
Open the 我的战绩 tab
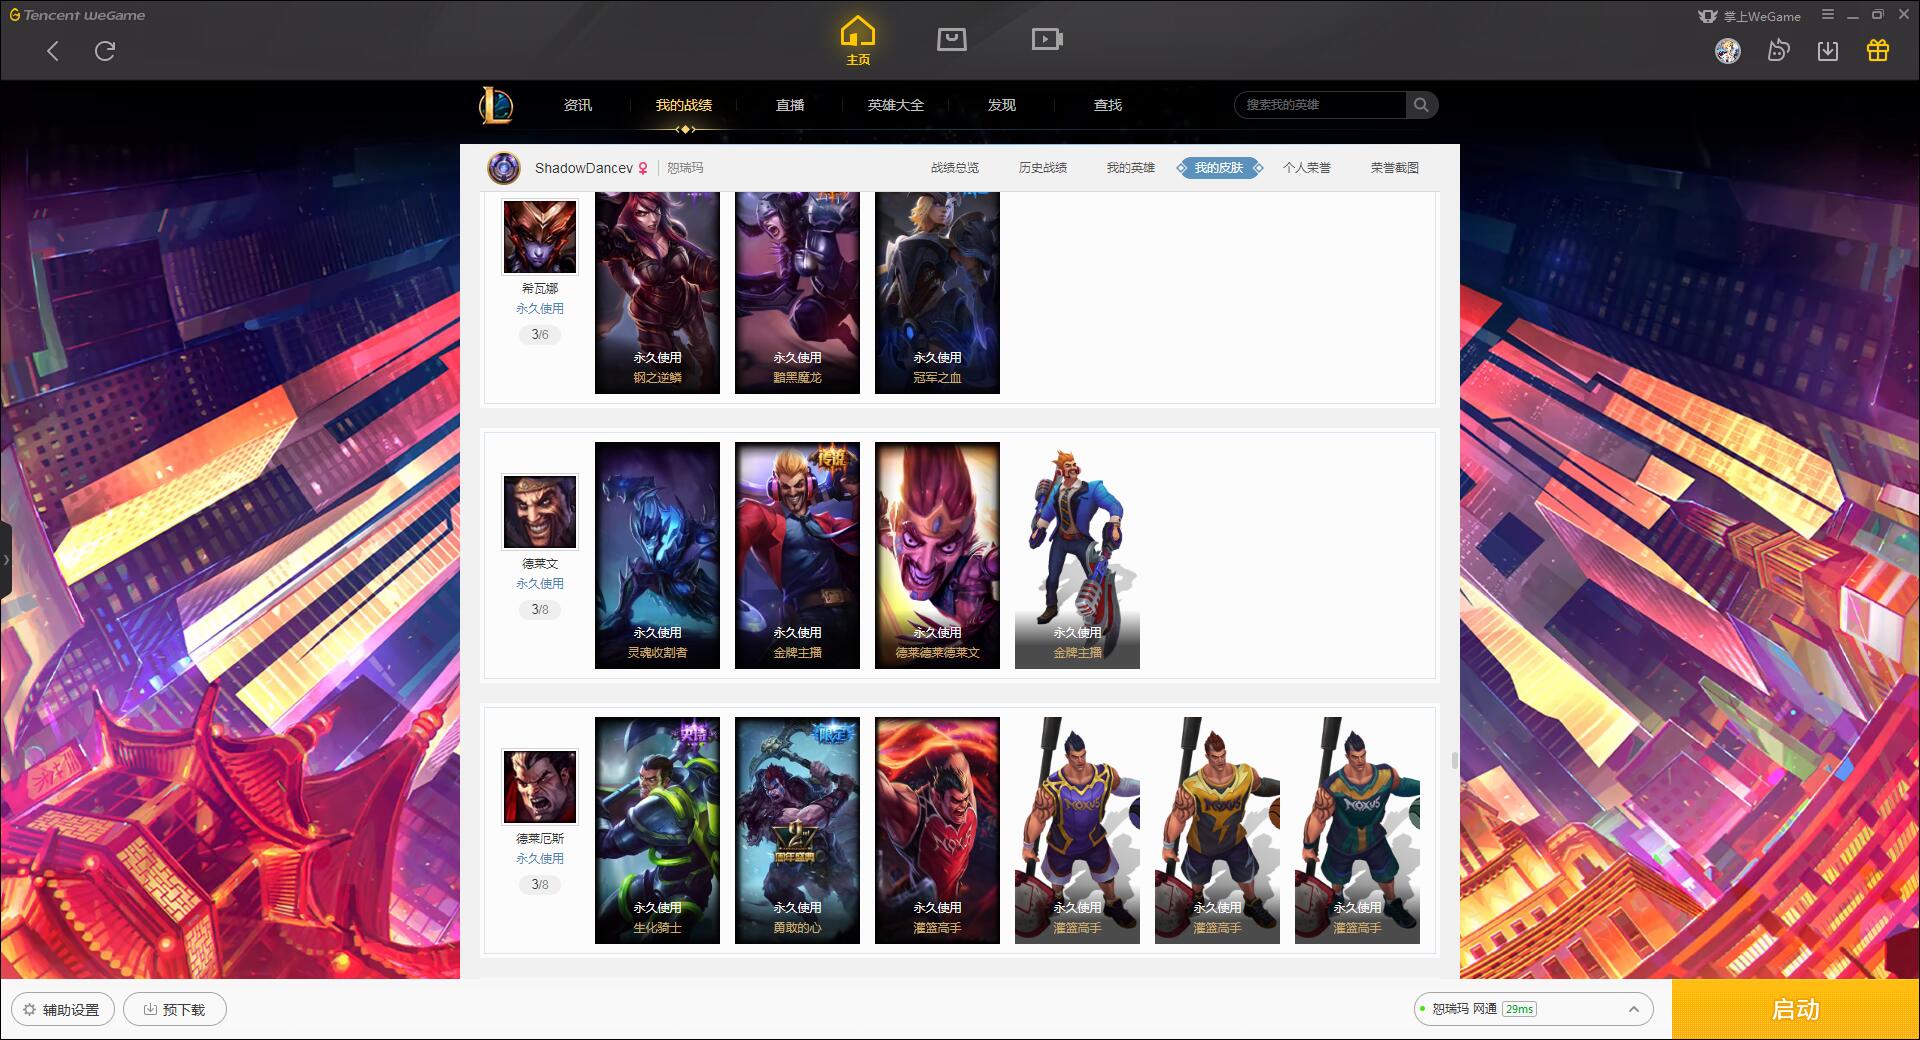pyautogui.click(x=684, y=105)
